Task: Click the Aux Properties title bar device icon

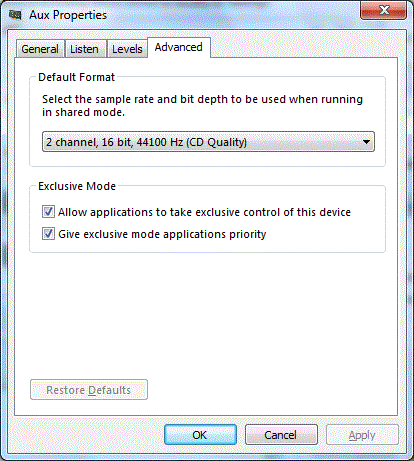Action: point(15,15)
